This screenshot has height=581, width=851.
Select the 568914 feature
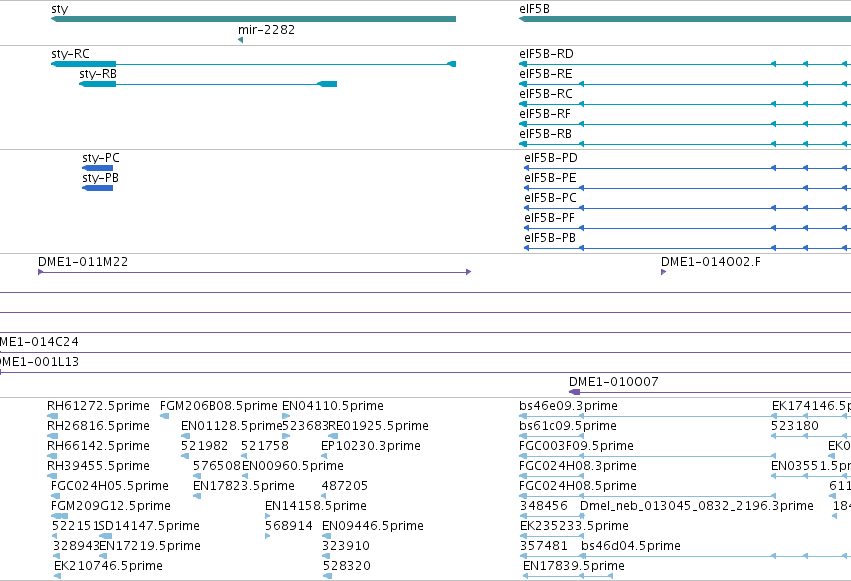(x=268, y=537)
